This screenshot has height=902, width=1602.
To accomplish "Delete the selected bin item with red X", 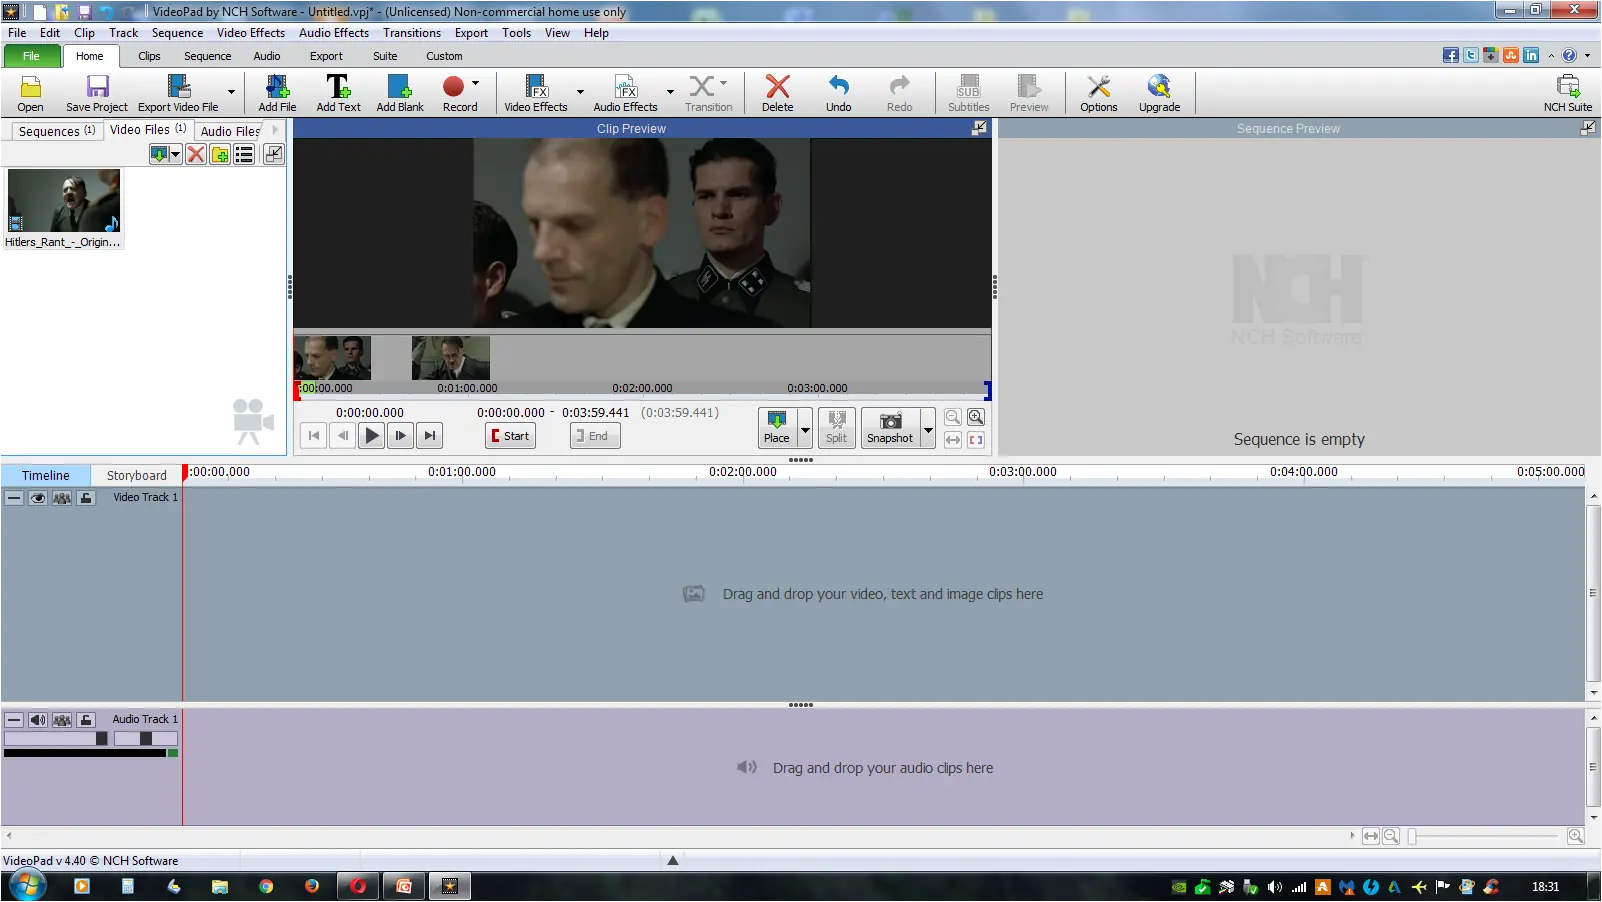I will [x=196, y=154].
